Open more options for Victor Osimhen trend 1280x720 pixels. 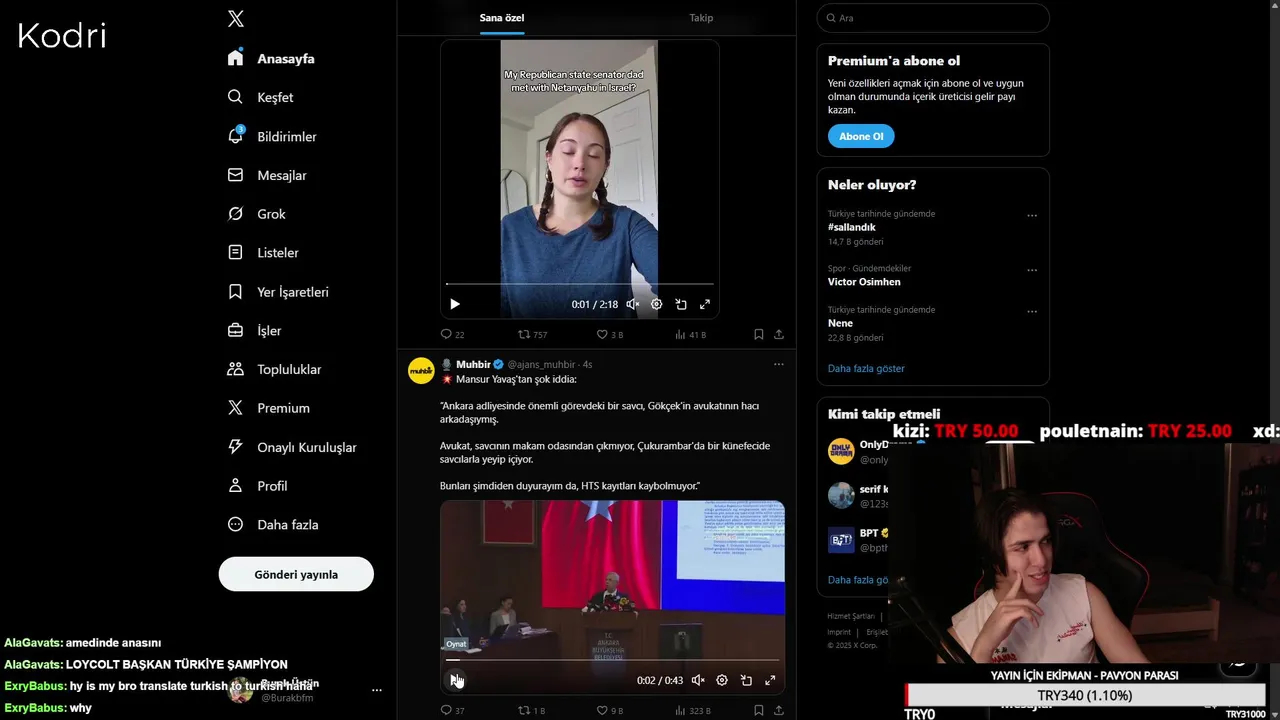coord(1032,270)
